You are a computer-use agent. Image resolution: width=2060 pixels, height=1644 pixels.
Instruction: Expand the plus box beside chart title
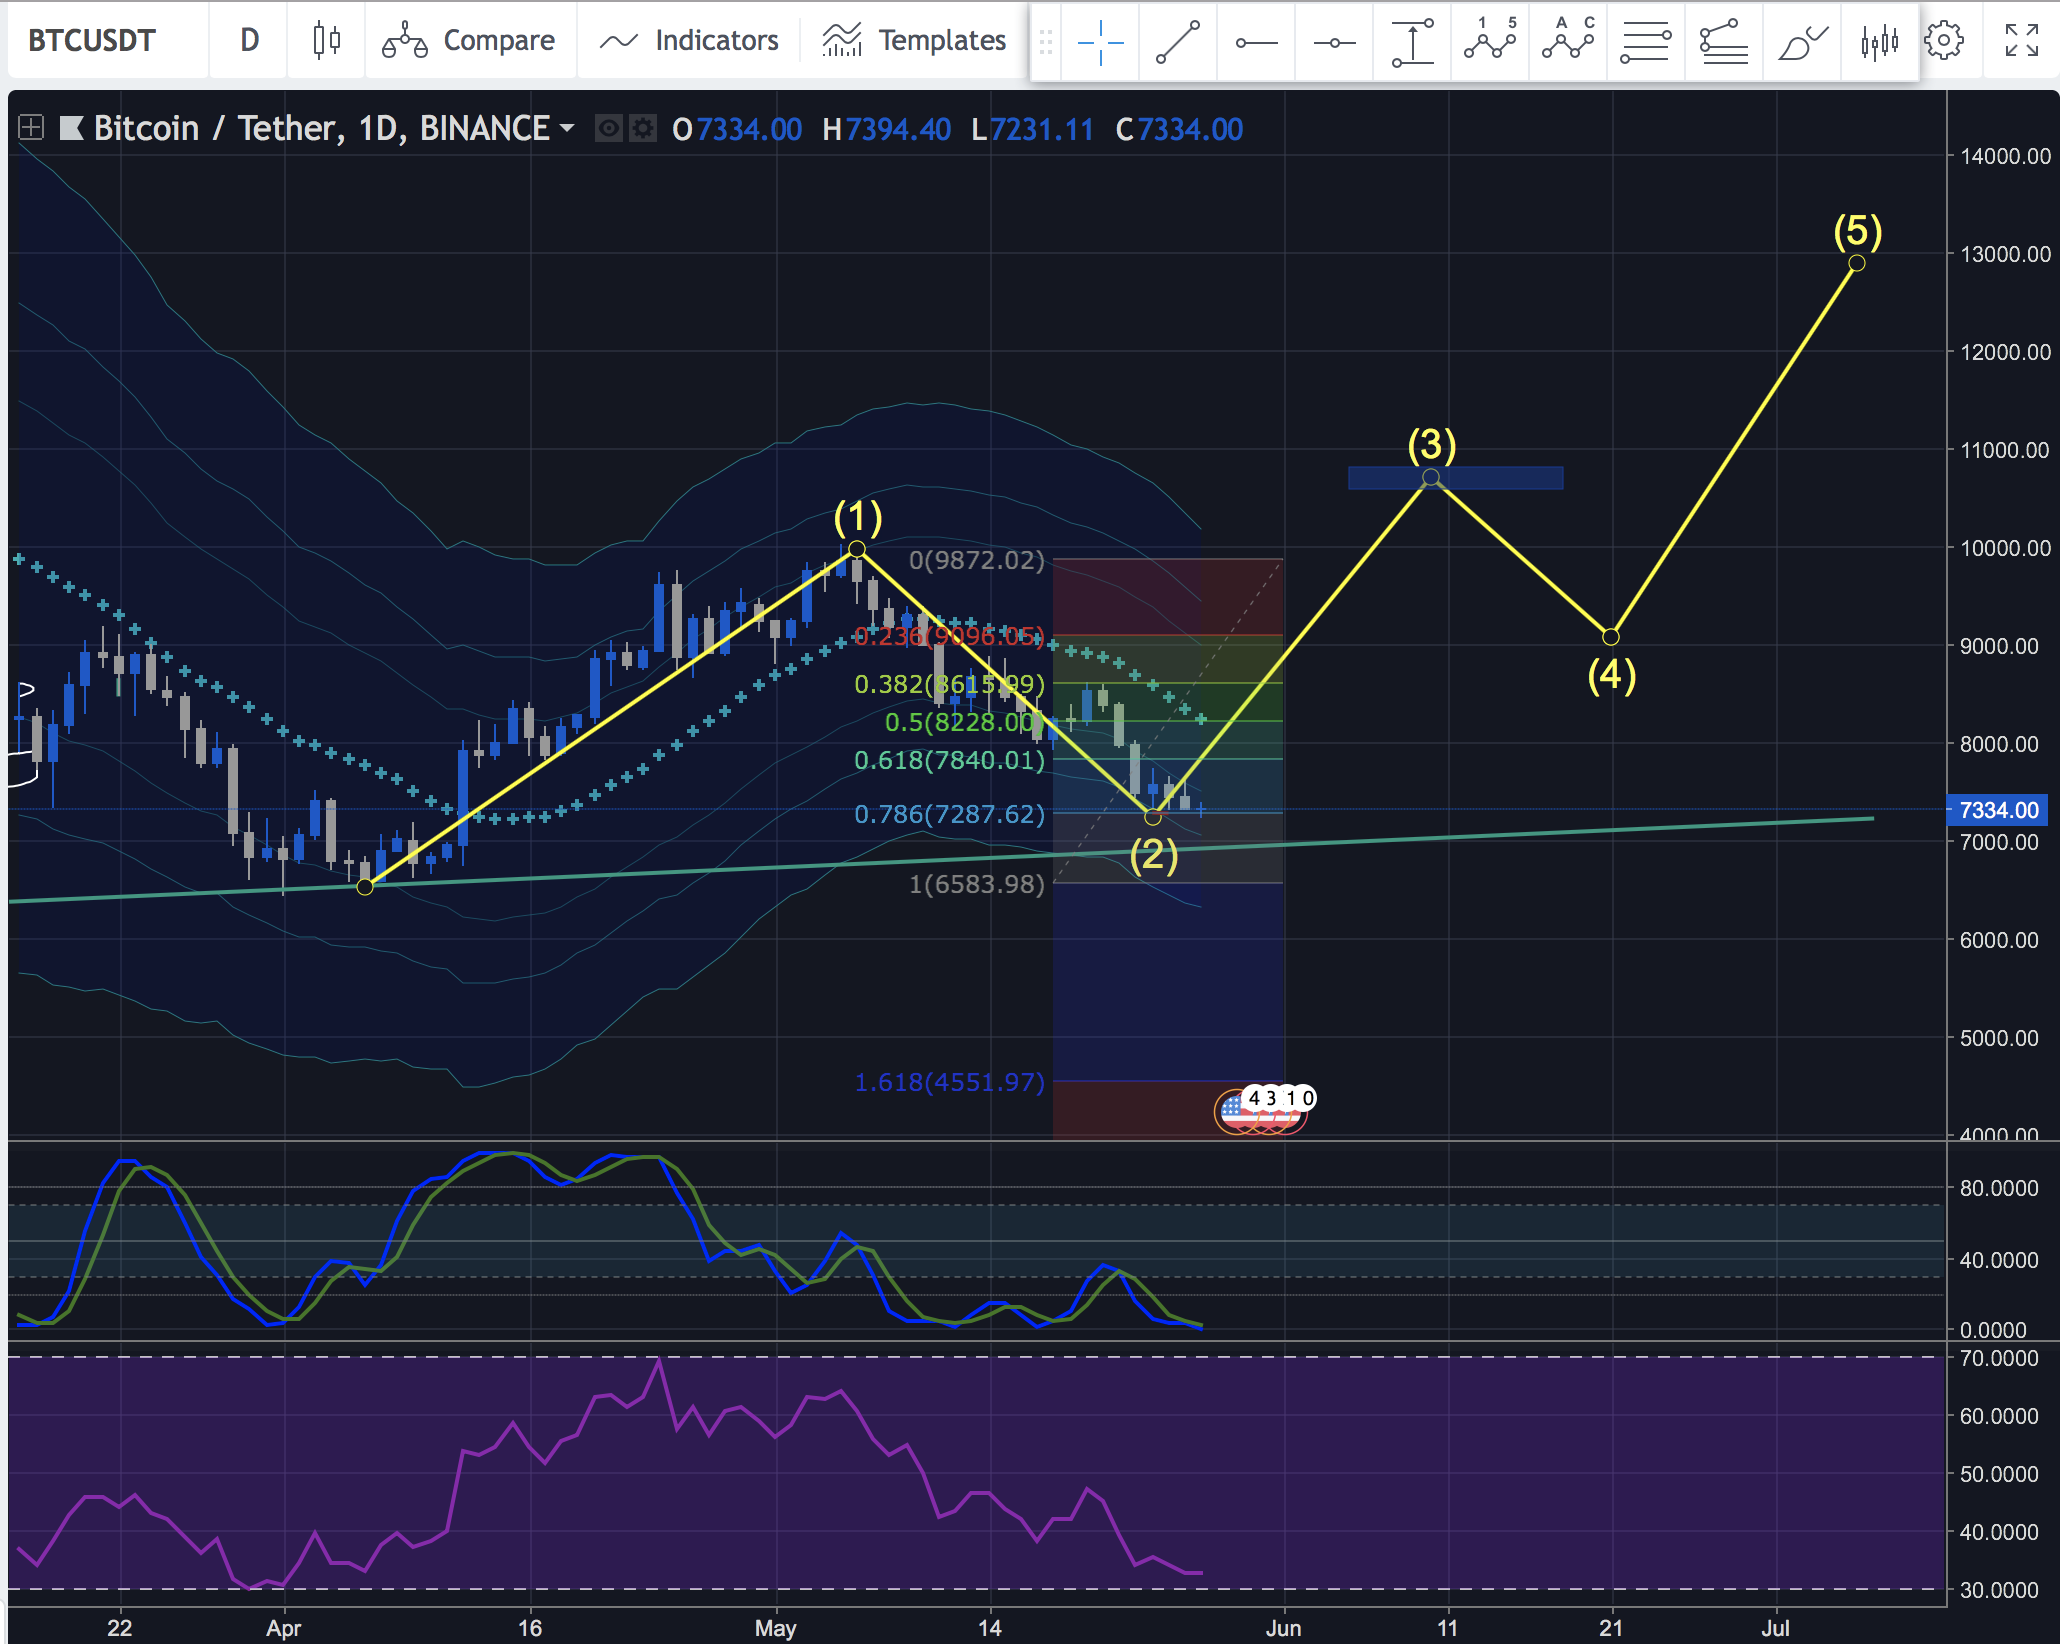click(x=31, y=128)
